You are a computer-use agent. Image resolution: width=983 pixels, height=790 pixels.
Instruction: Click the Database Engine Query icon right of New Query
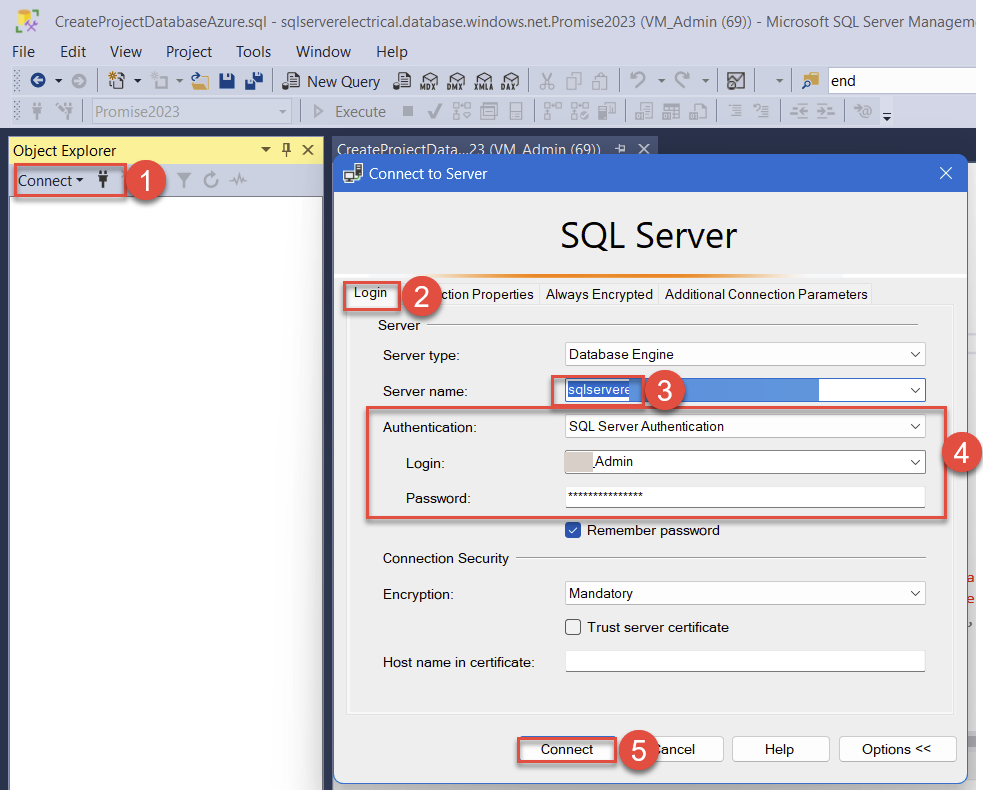click(402, 80)
